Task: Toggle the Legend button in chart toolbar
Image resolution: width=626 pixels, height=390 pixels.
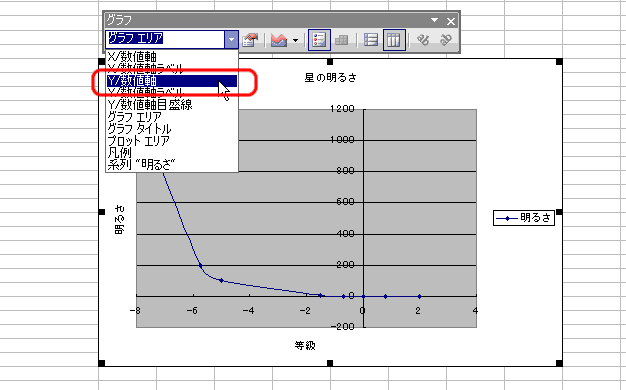Action: pos(319,40)
